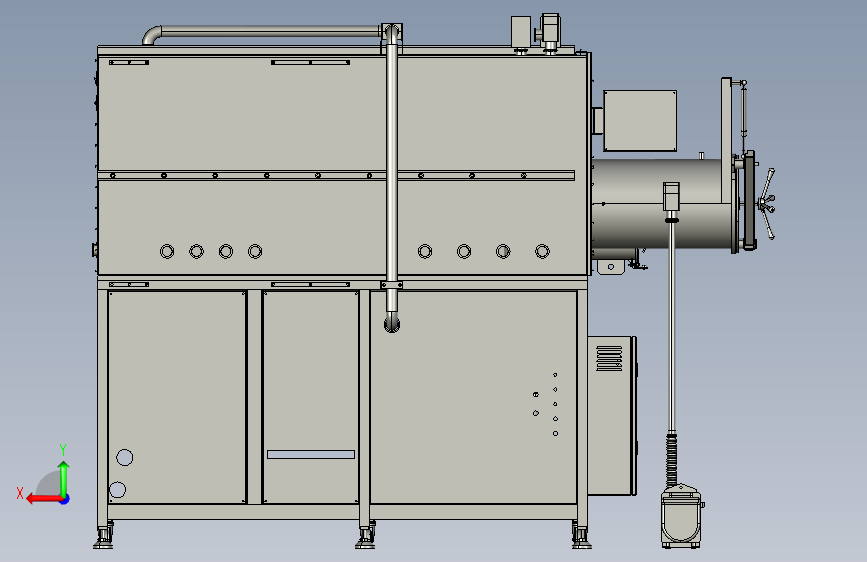The image size is (867, 562).
Task: Select the square control box above the antechamber
Action: [640, 121]
